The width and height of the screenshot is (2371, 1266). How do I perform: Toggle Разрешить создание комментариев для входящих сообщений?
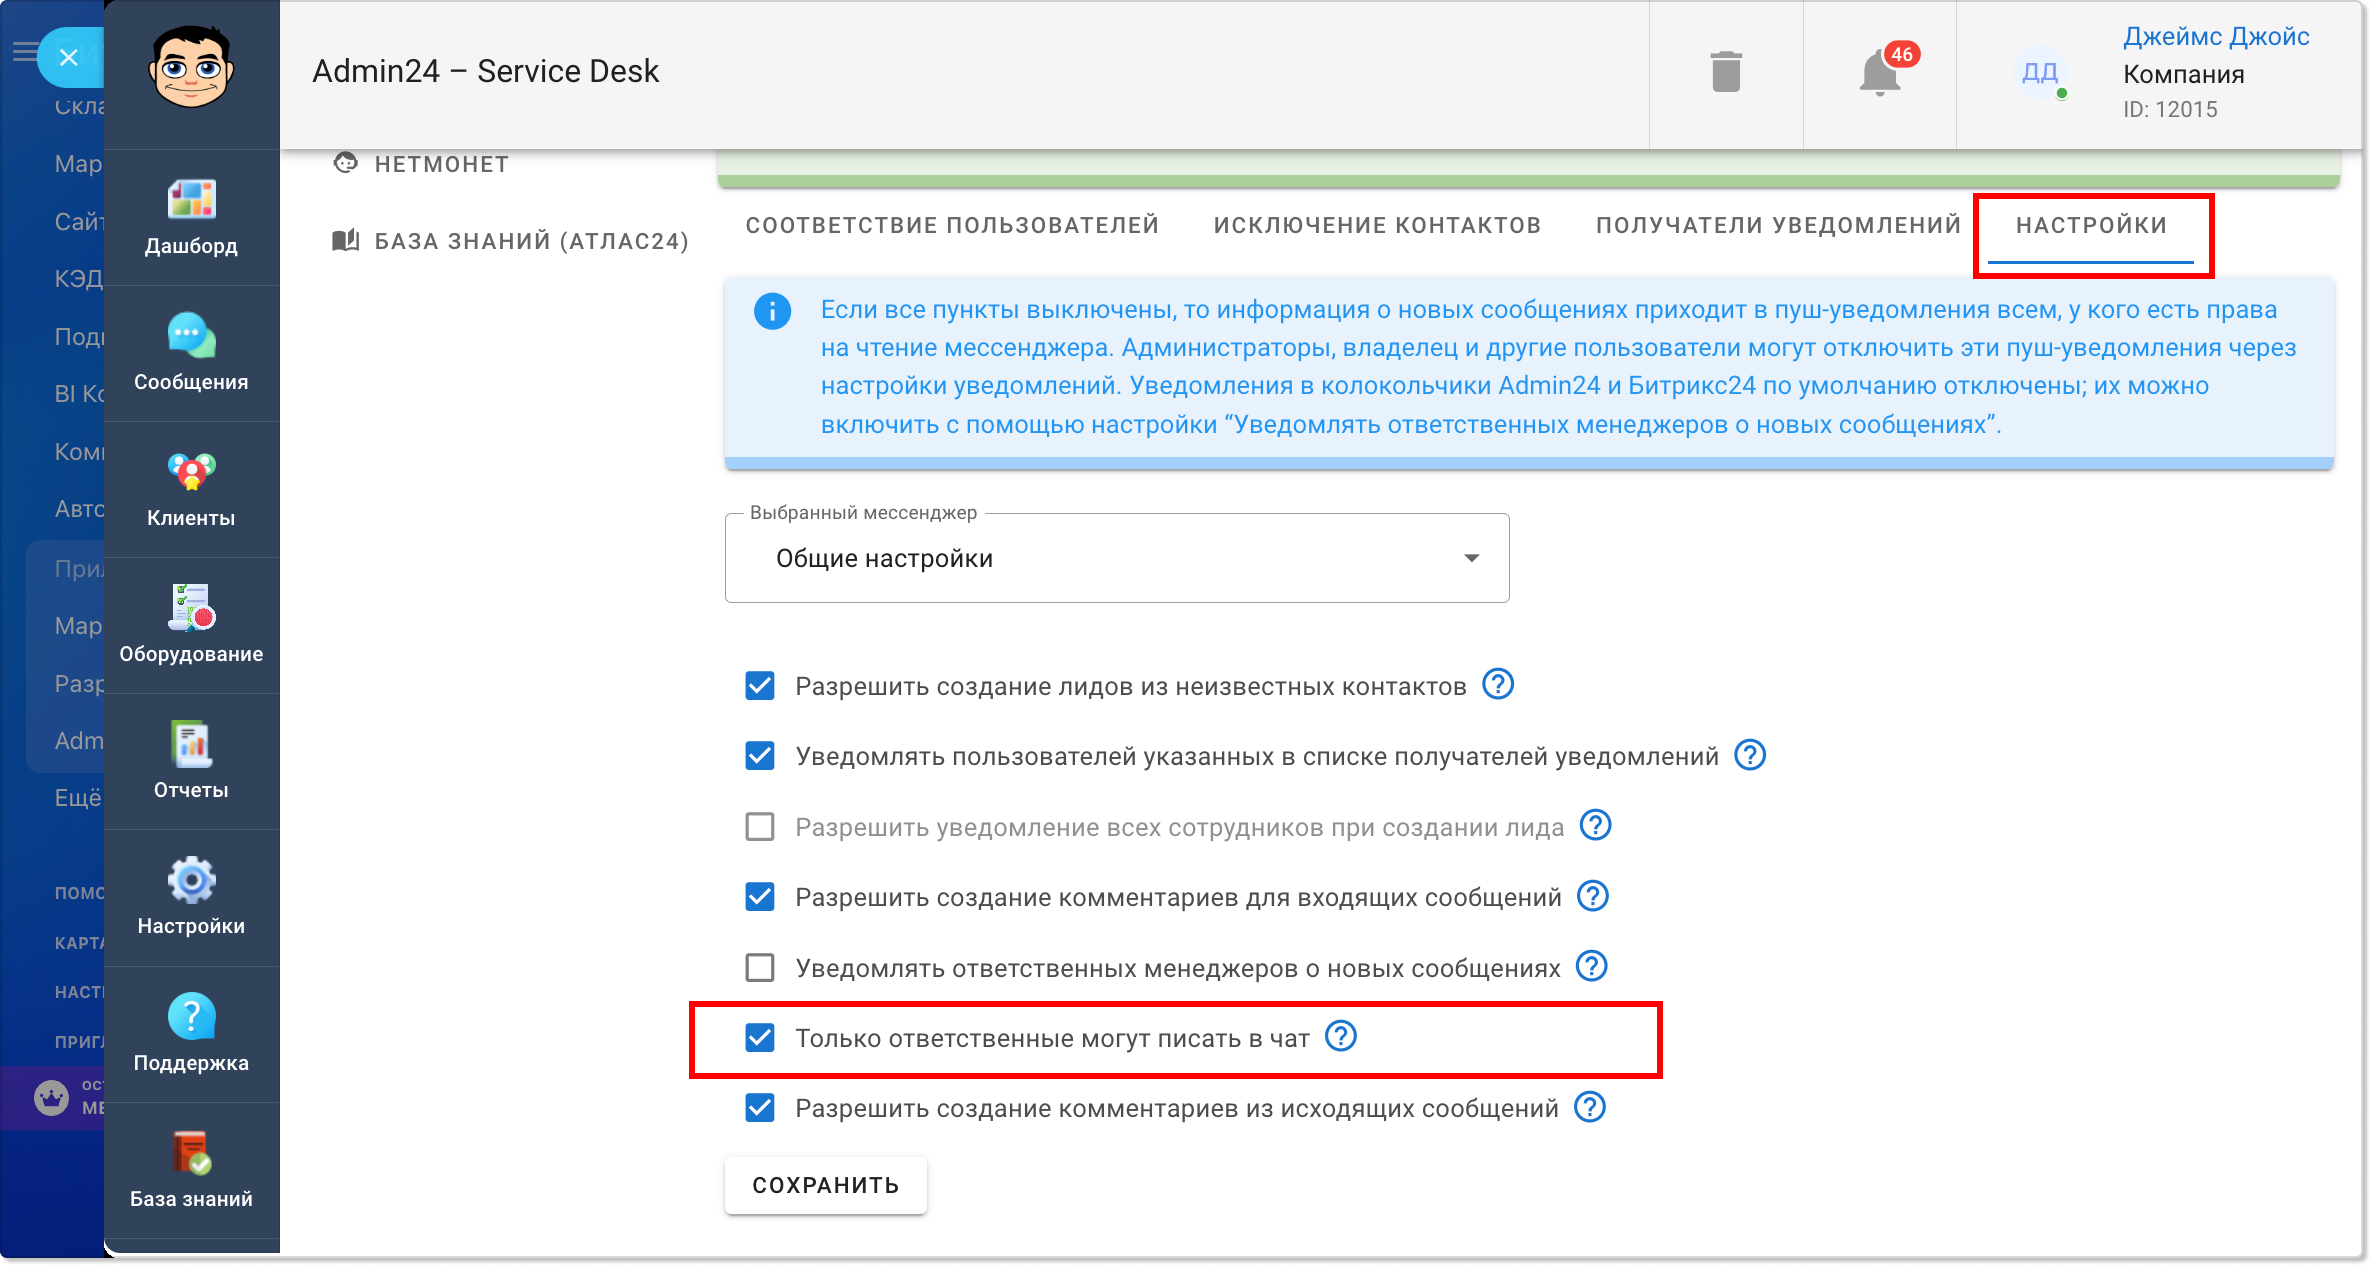pyautogui.click(x=760, y=897)
